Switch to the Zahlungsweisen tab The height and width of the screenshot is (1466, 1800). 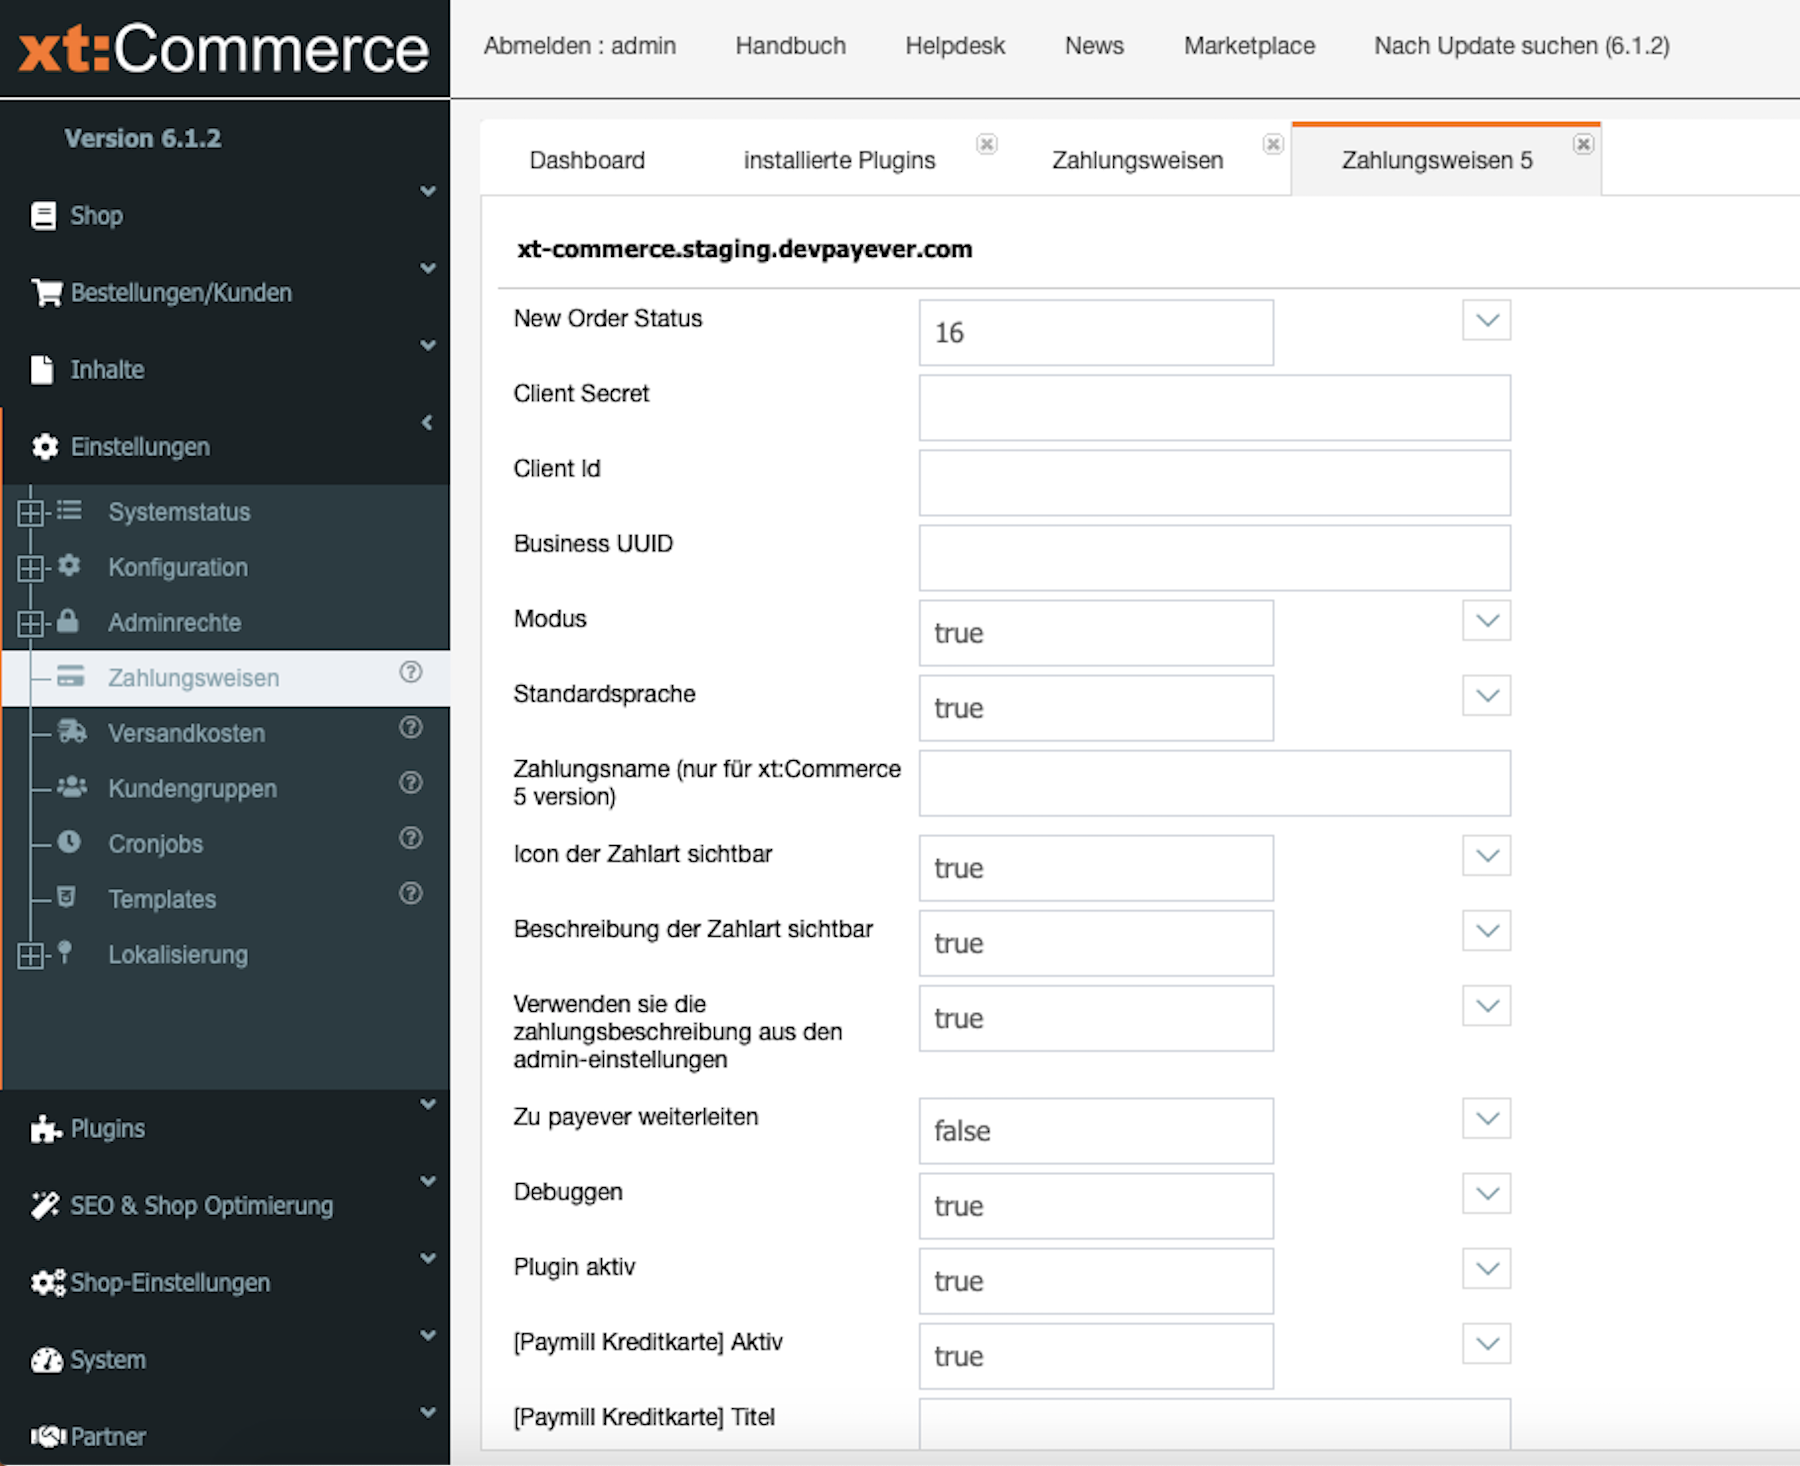point(1137,160)
